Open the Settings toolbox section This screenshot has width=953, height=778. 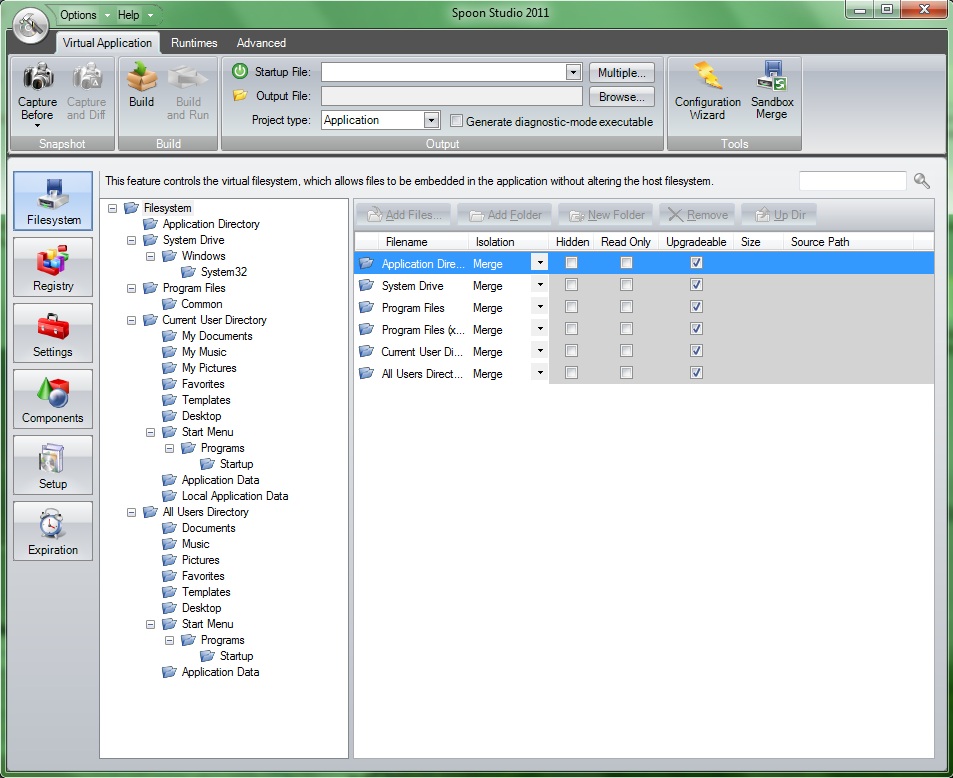(53, 333)
